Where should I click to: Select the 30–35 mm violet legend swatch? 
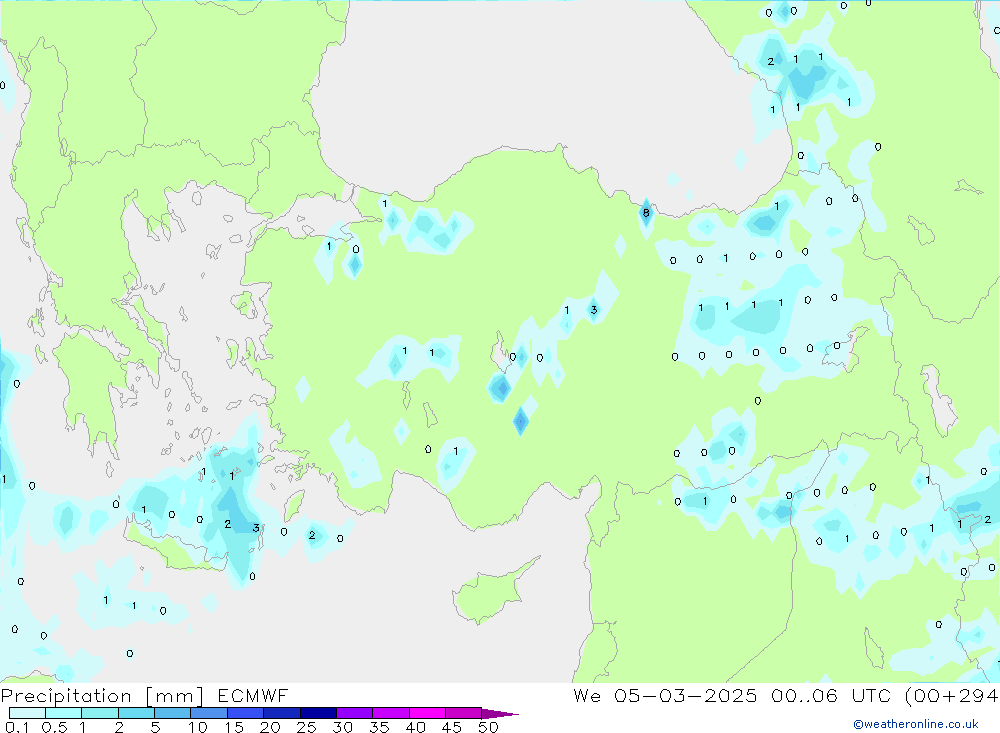(x=355, y=713)
